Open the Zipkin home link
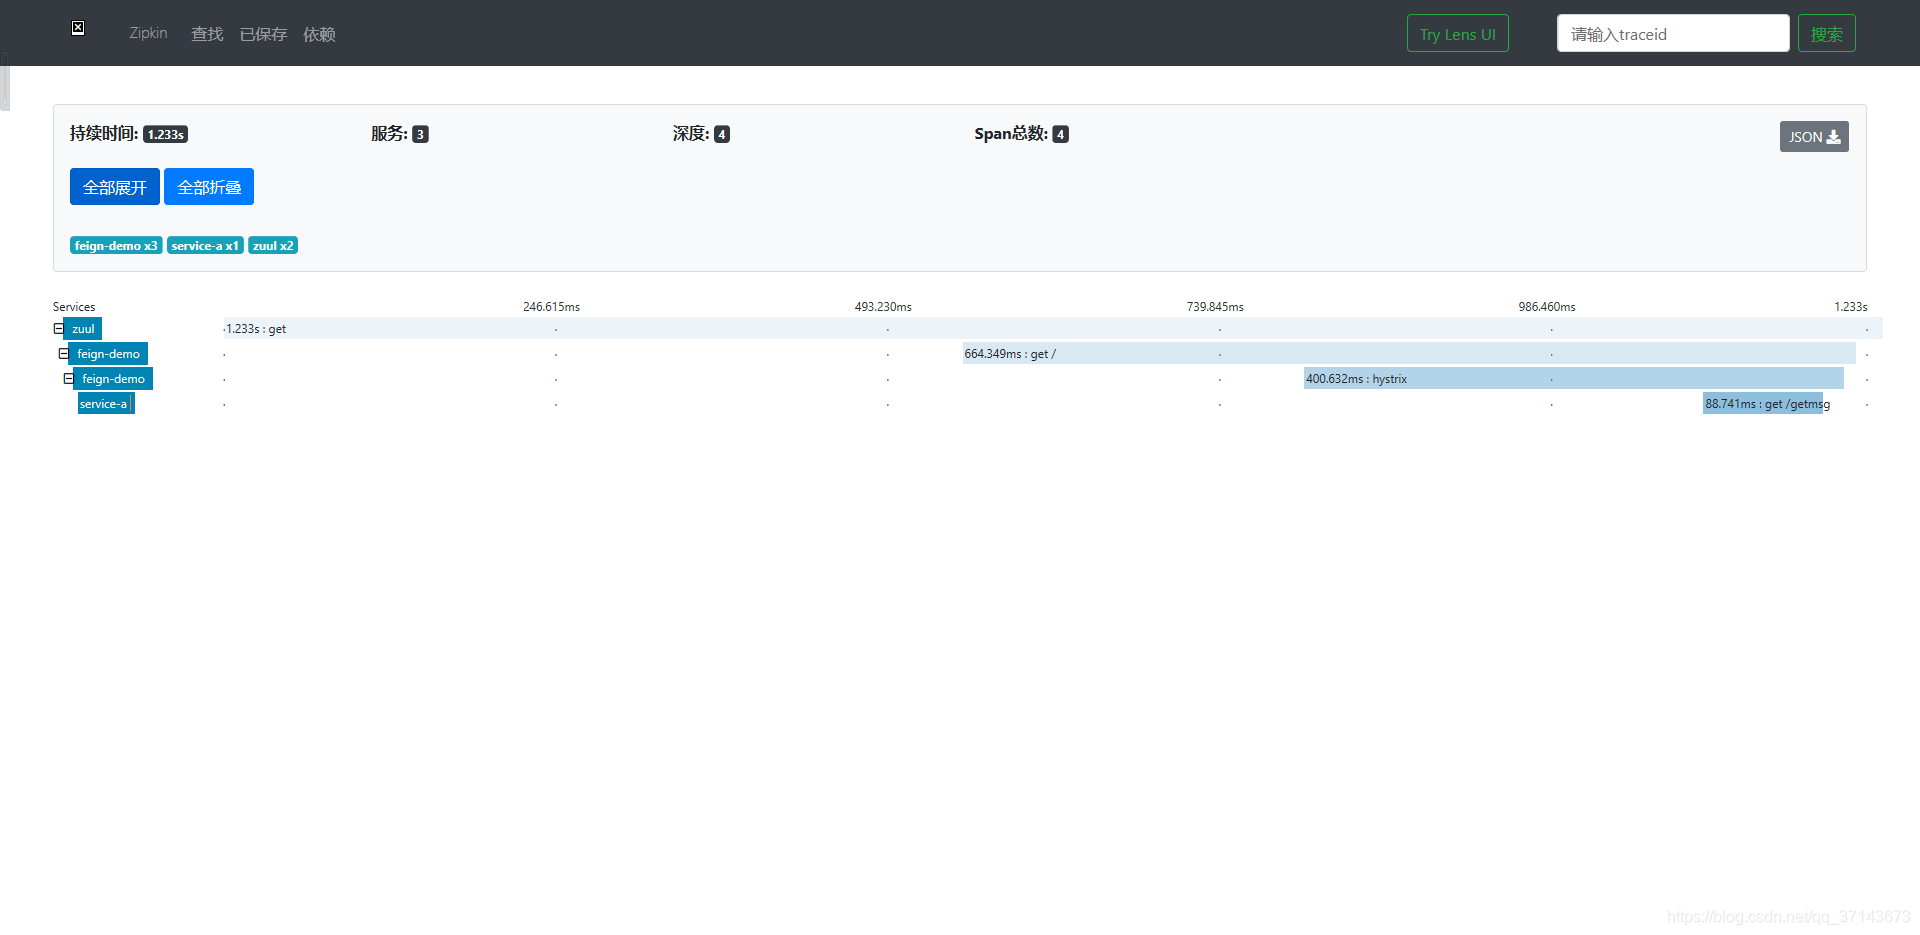 pos(148,33)
